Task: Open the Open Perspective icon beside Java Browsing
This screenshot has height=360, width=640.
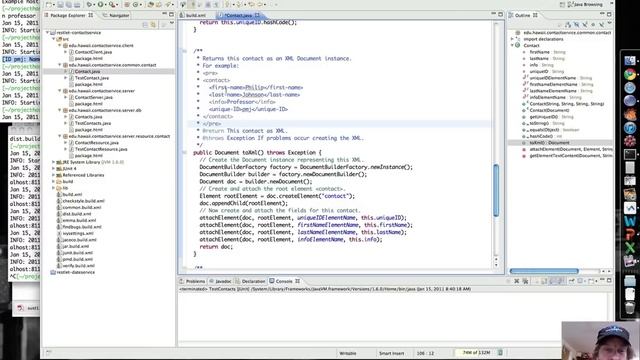Action: point(562,4)
